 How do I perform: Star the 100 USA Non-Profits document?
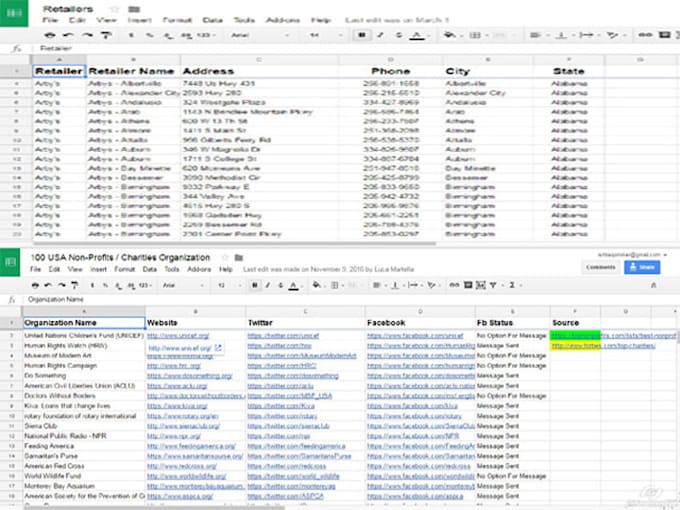[x=225, y=258]
